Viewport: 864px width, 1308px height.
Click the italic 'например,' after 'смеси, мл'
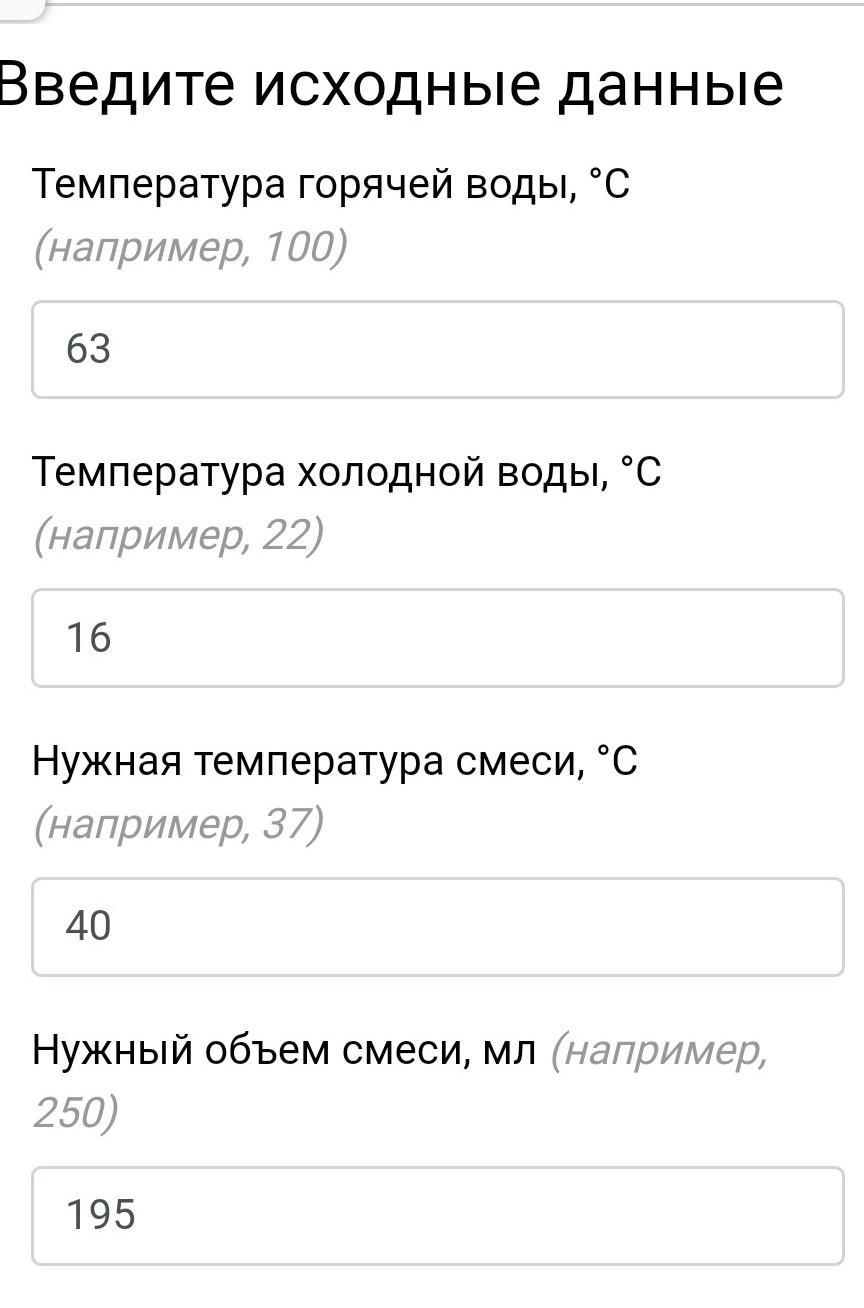[x=660, y=1050]
